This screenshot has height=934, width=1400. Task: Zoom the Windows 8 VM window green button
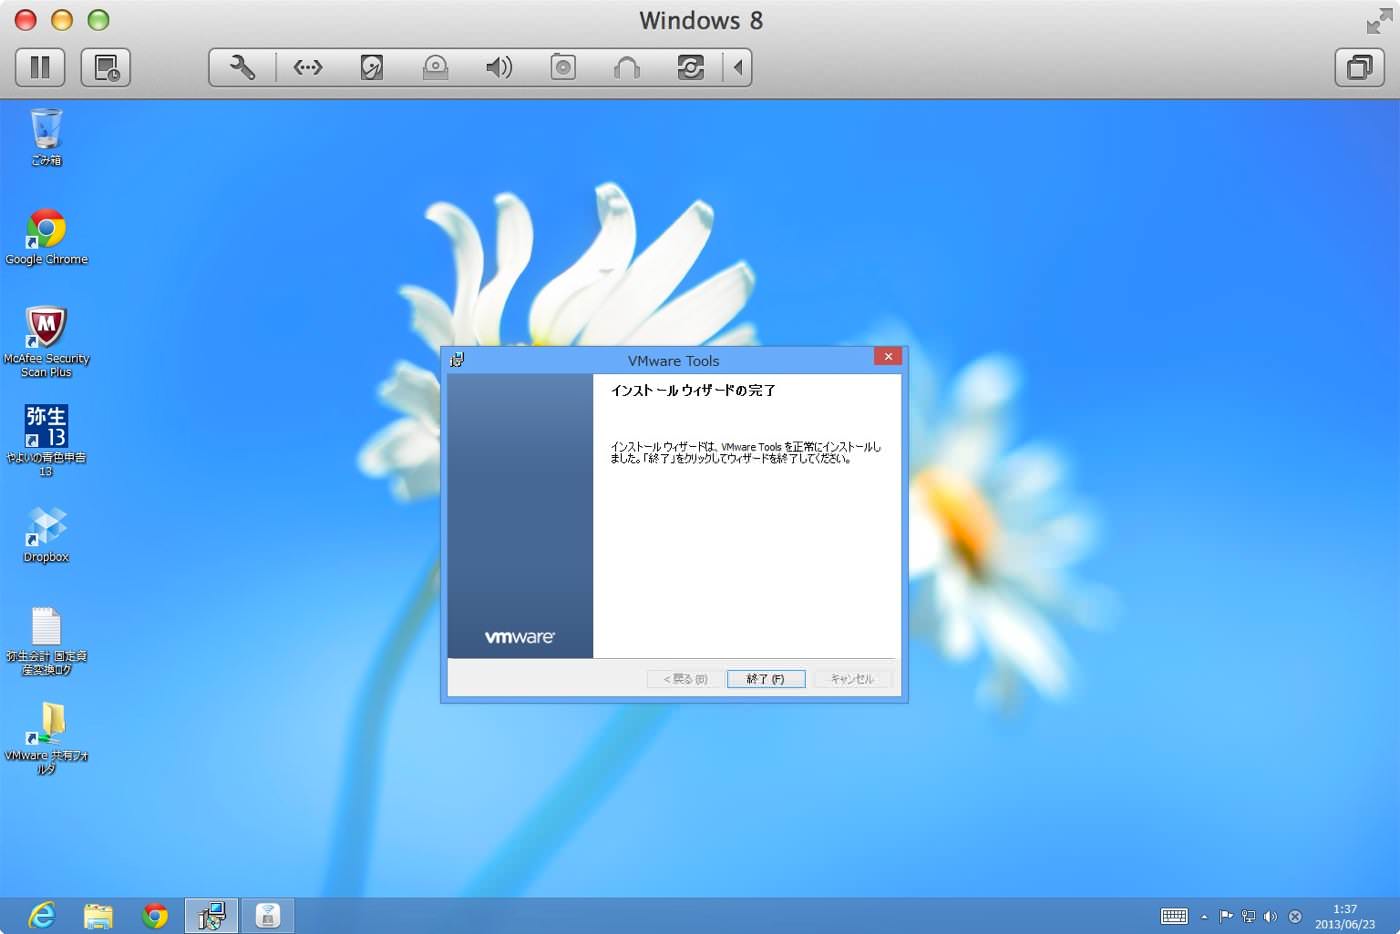click(98, 20)
